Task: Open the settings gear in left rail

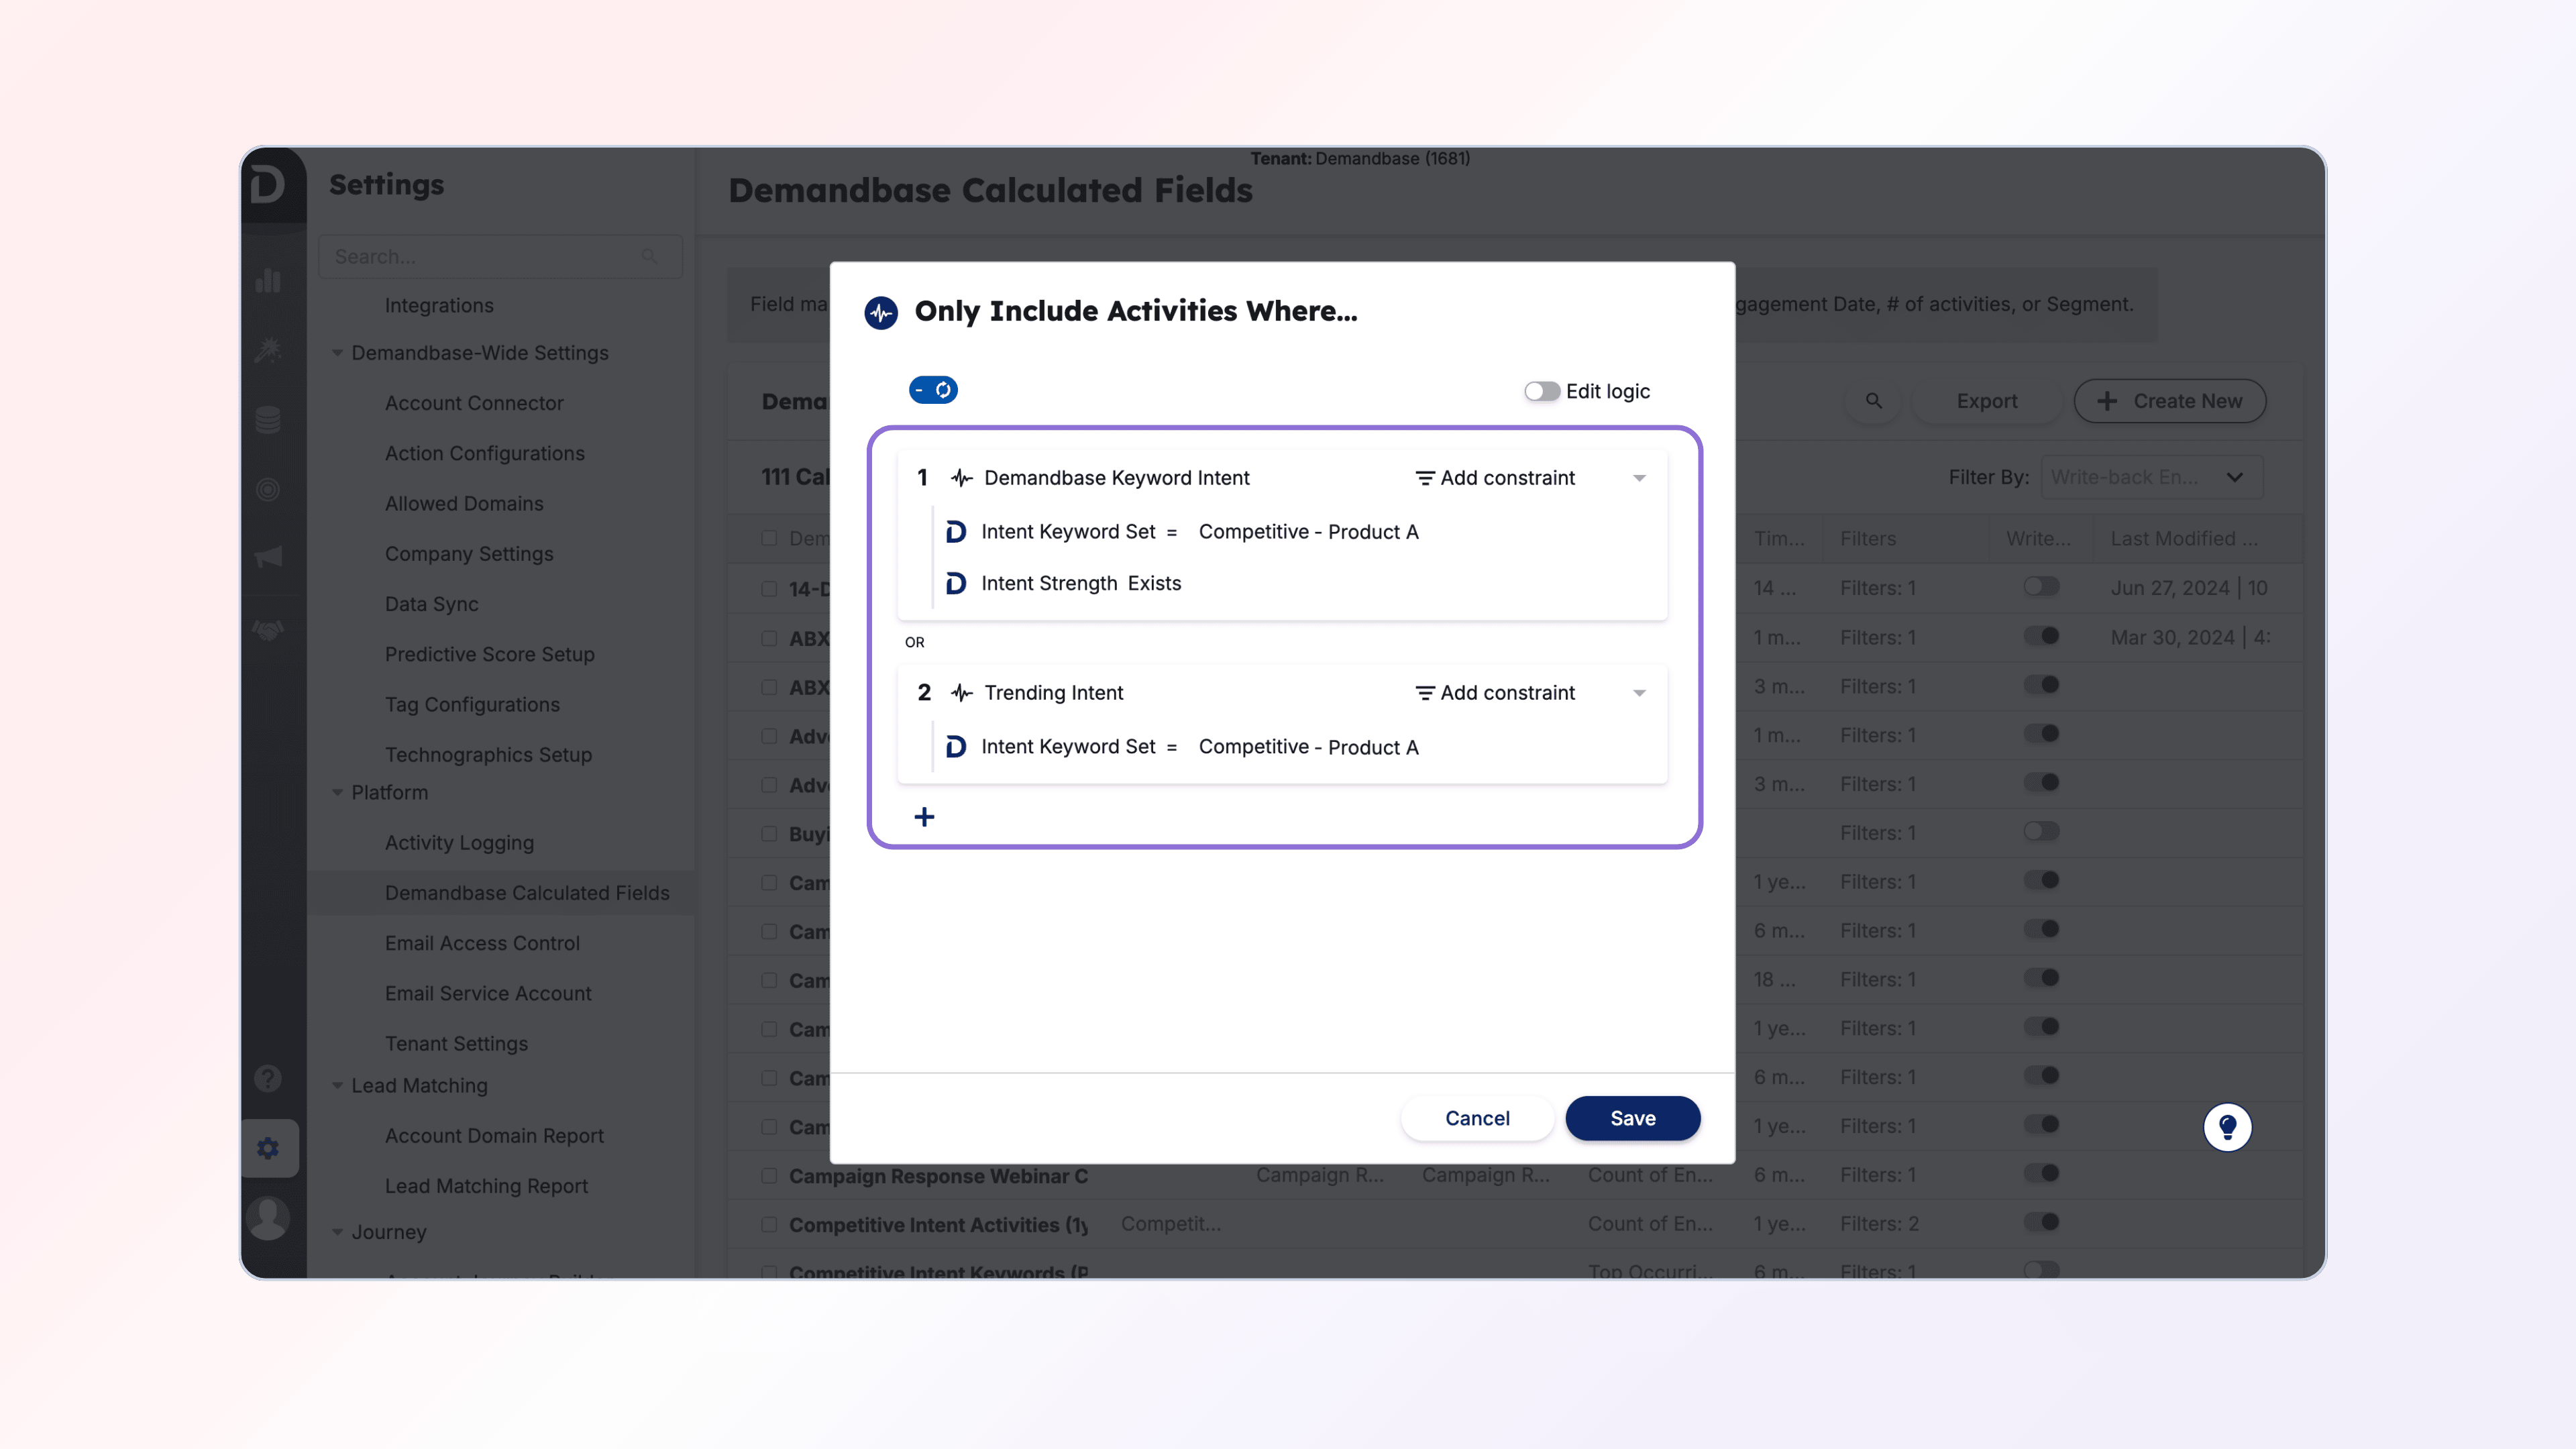Action: point(268,1148)
